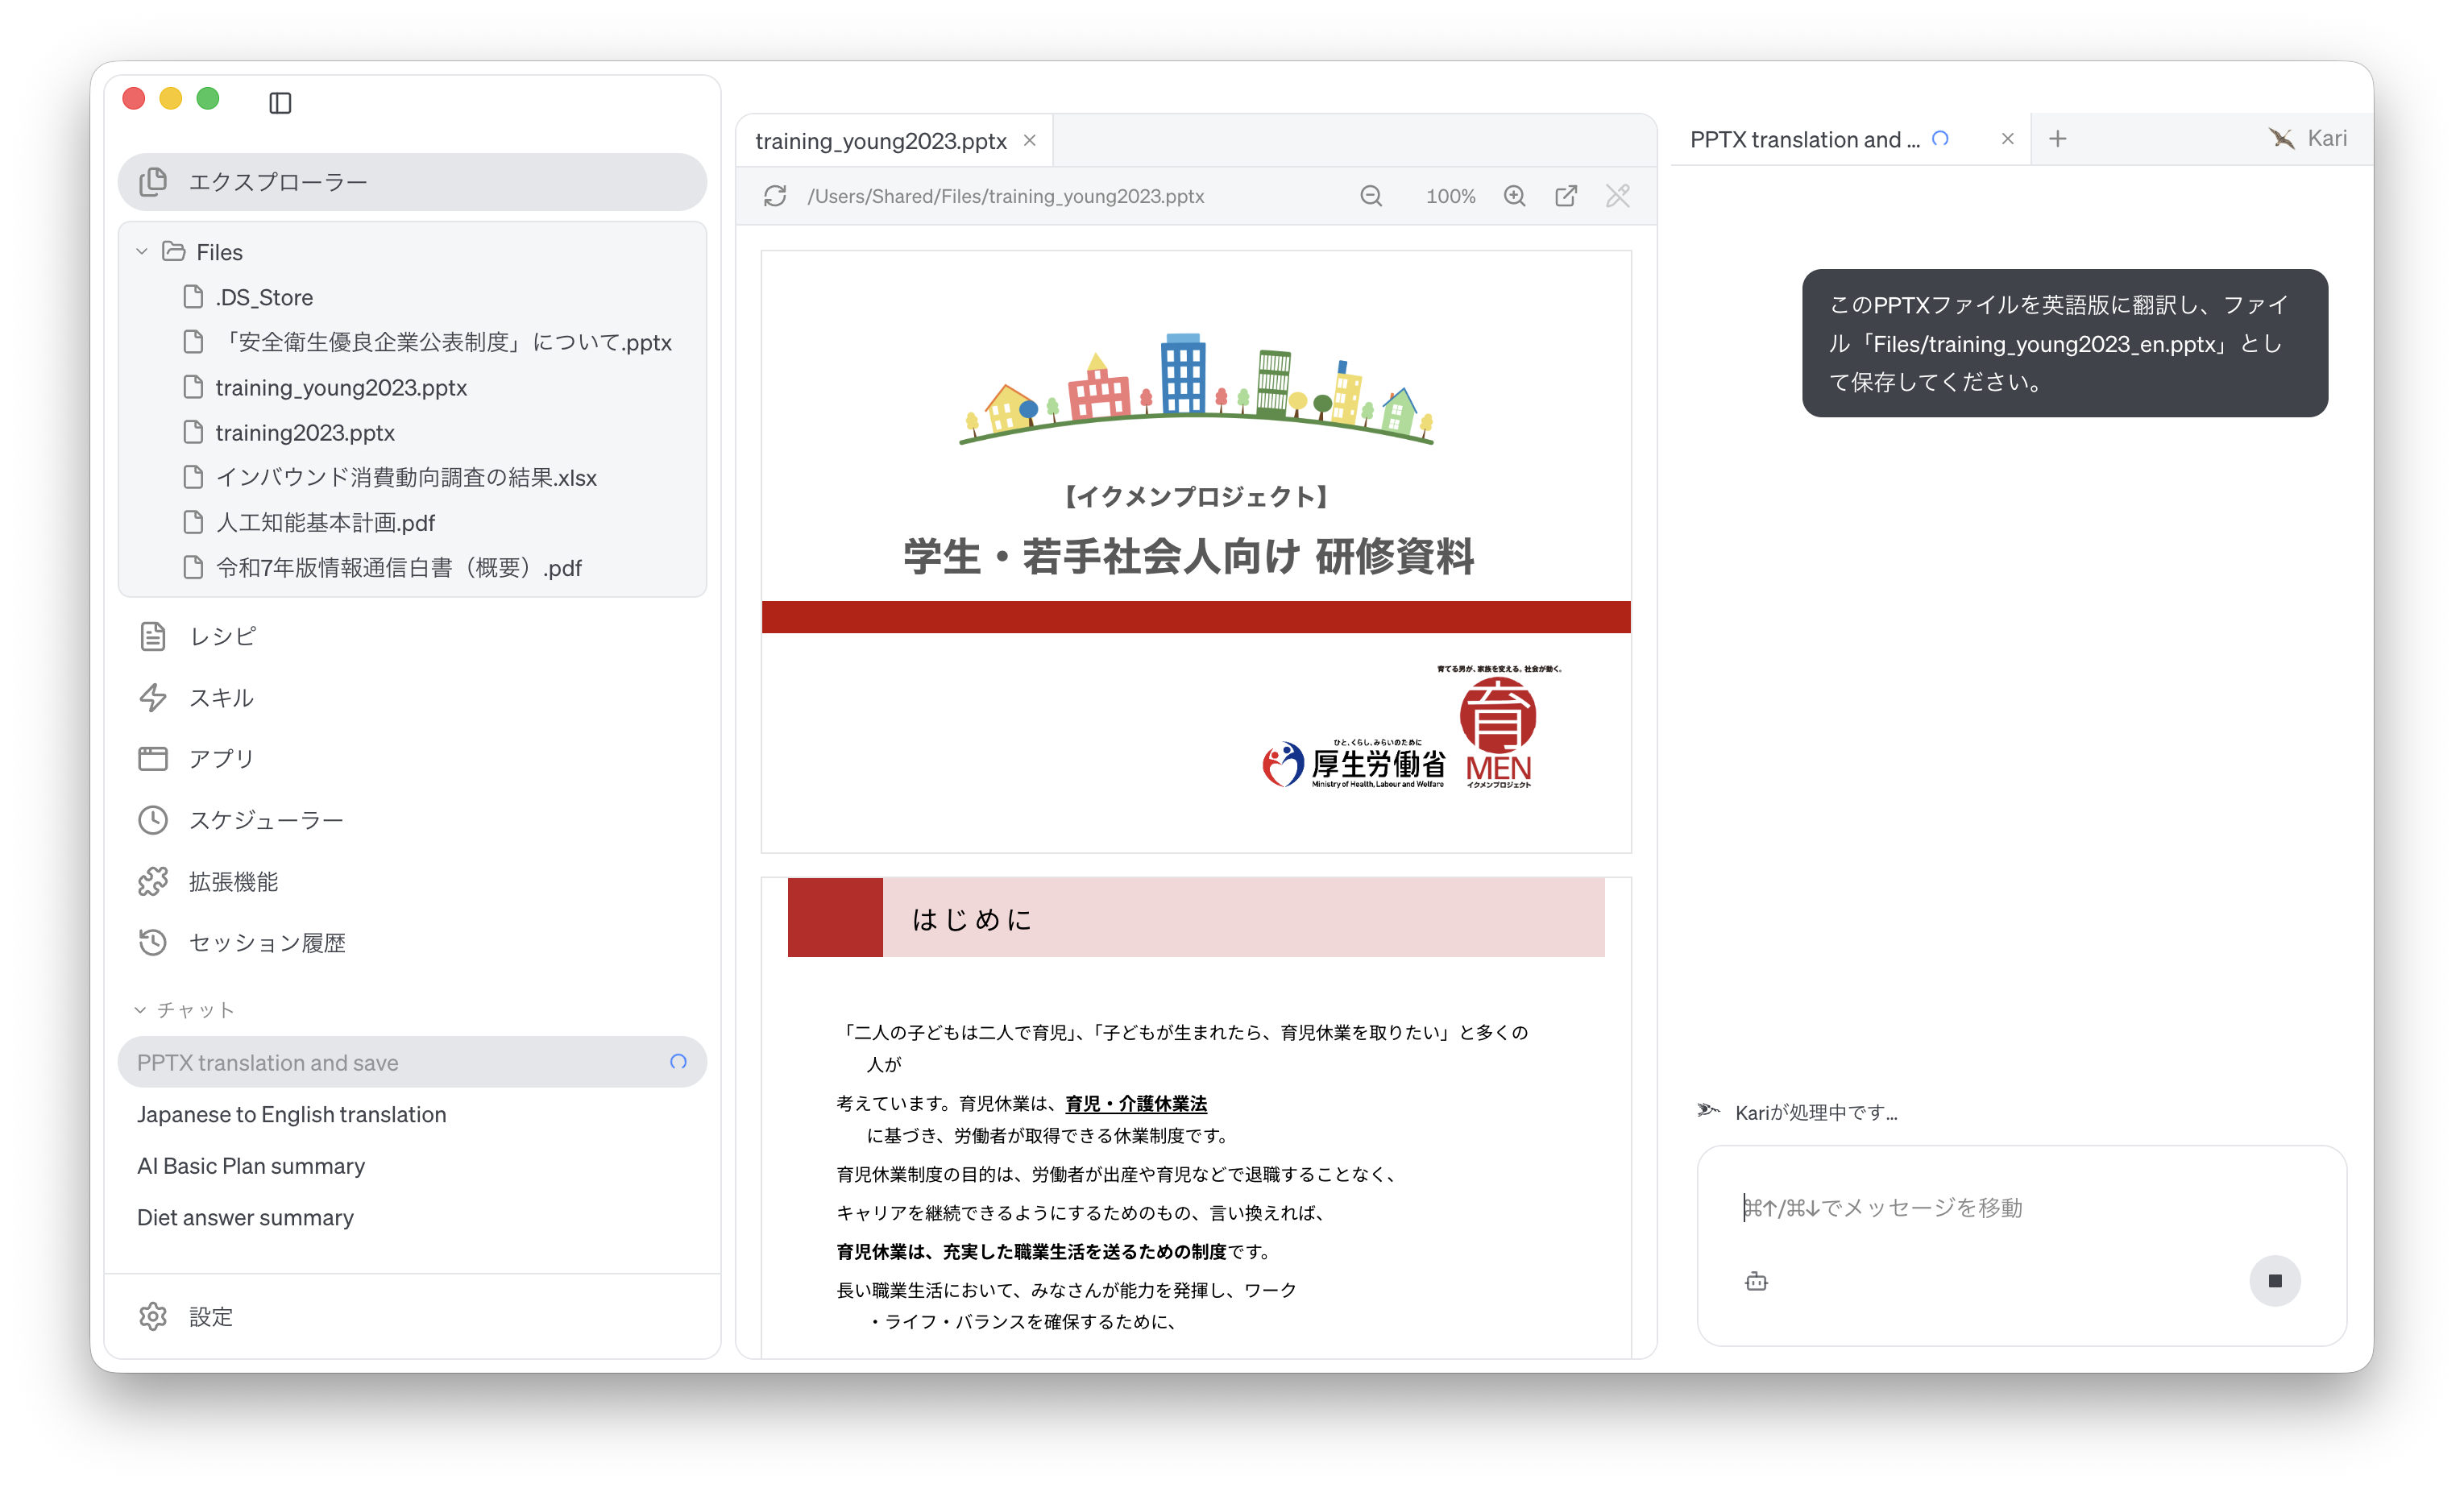This screenshot has height=1492, width=2464.
Task: Click the セッション履歴 history icon
Action: (153, 942)
